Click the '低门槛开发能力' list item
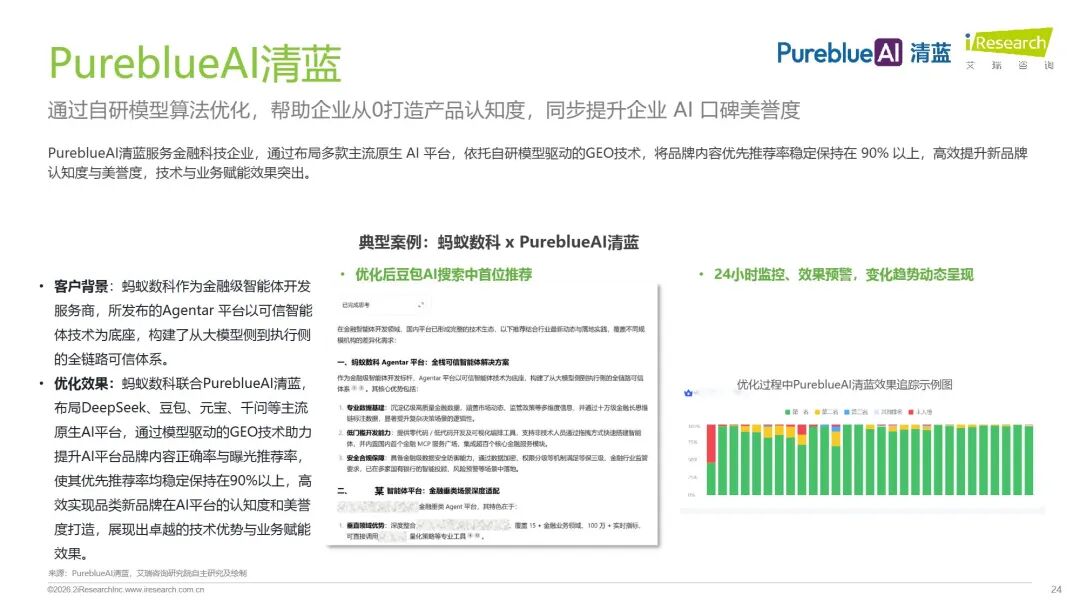 pos(494,439)
